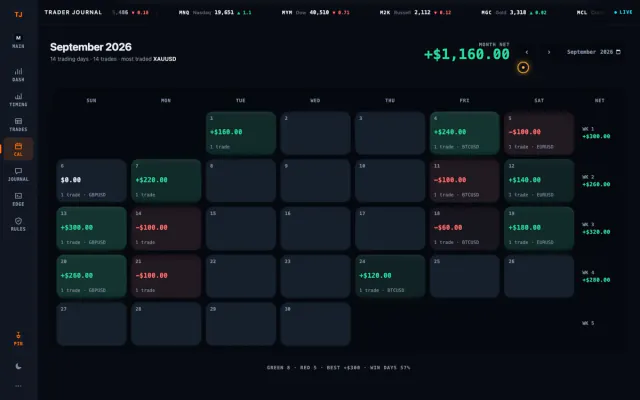
Task: Open the MAIN account selector in the sidebar
Action: tap(18, 42)
